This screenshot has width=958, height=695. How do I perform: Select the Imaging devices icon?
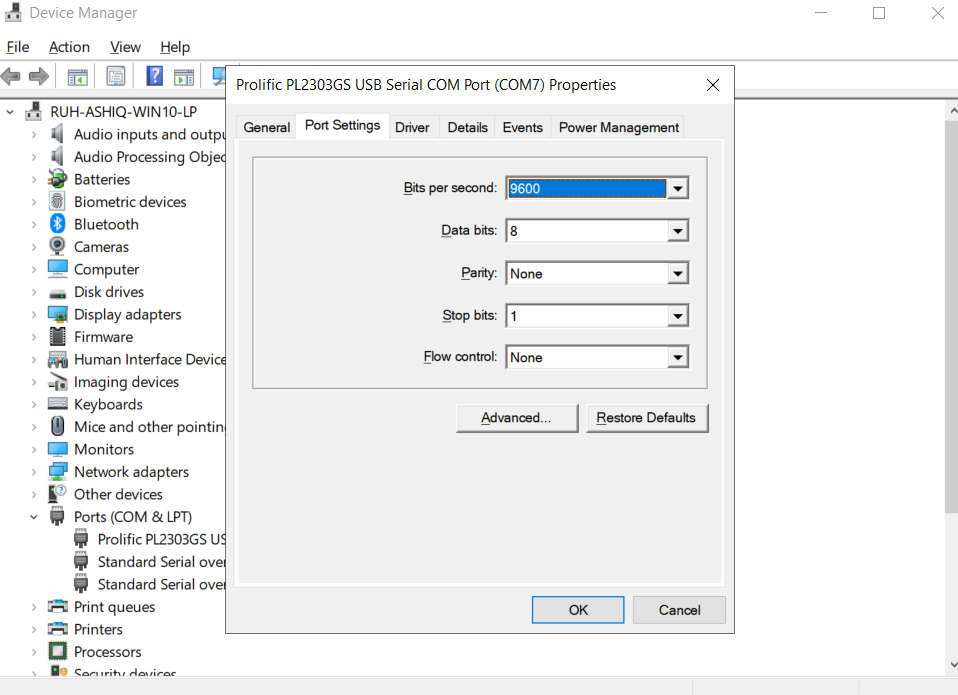point(57,382)
